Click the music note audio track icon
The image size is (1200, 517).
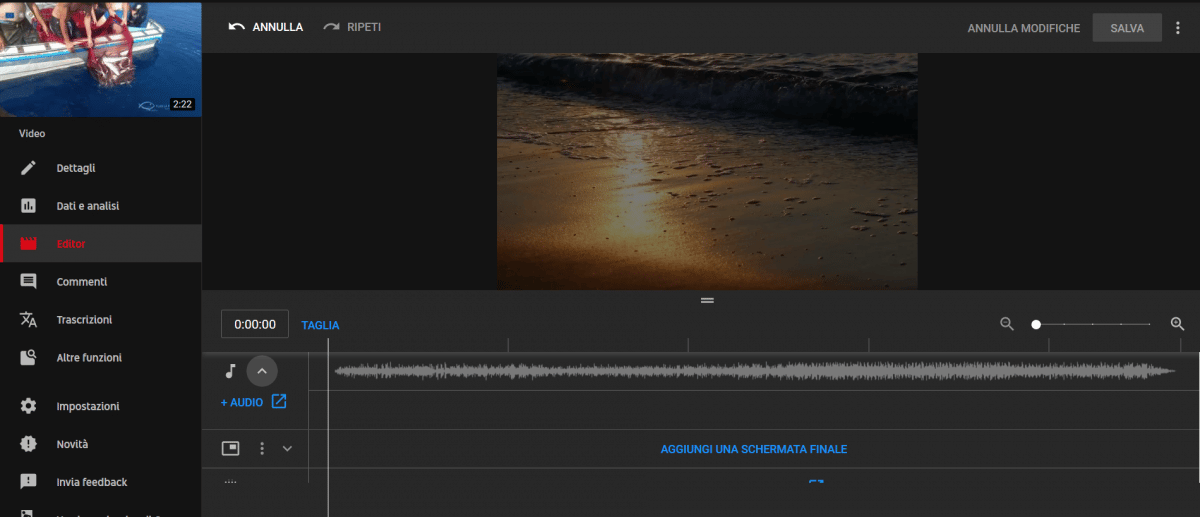tap(230, 371)
